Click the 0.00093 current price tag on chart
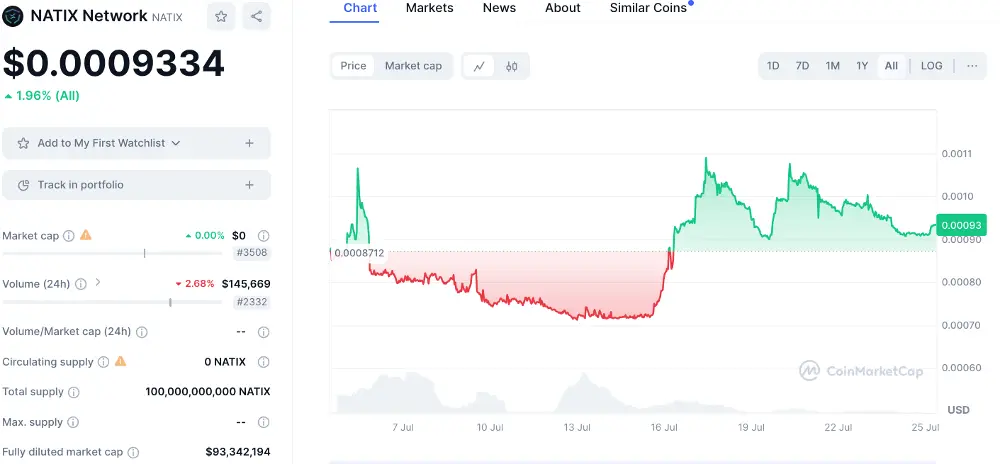Image resolution: width=1000 pixels, height=464 pixels. tap(961, 225)
